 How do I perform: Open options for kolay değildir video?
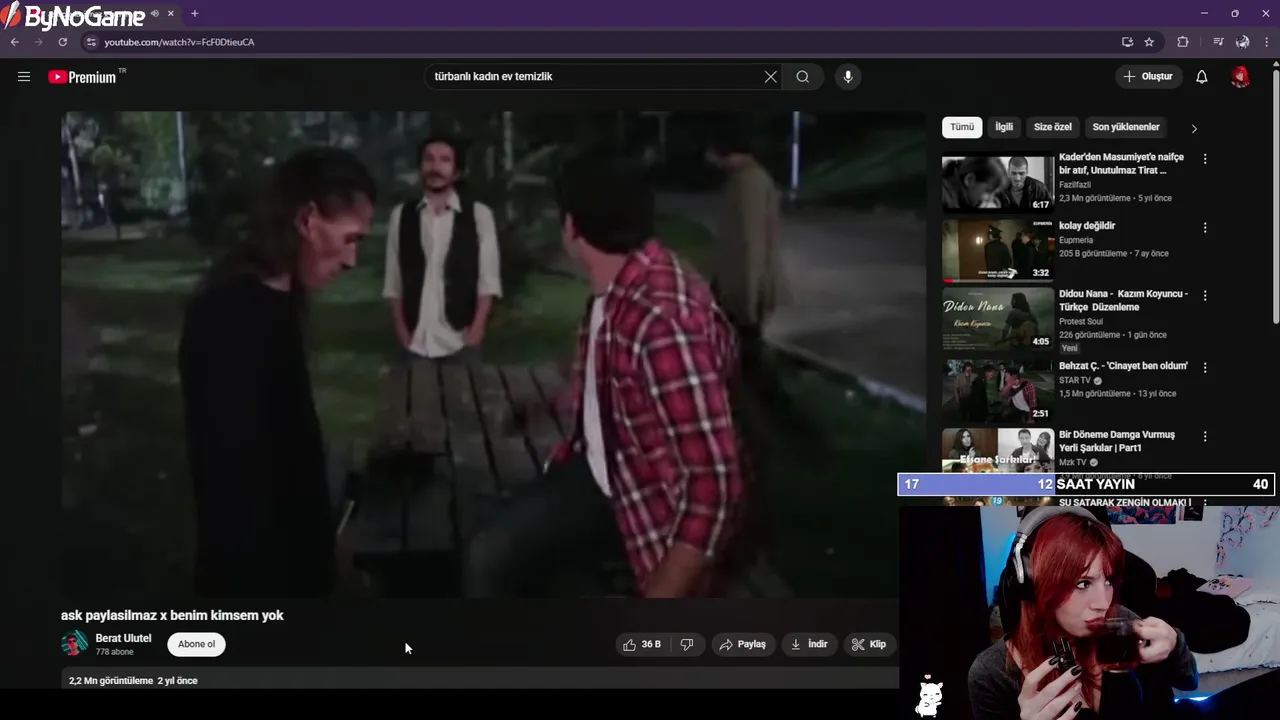(x=1205, y=228)
